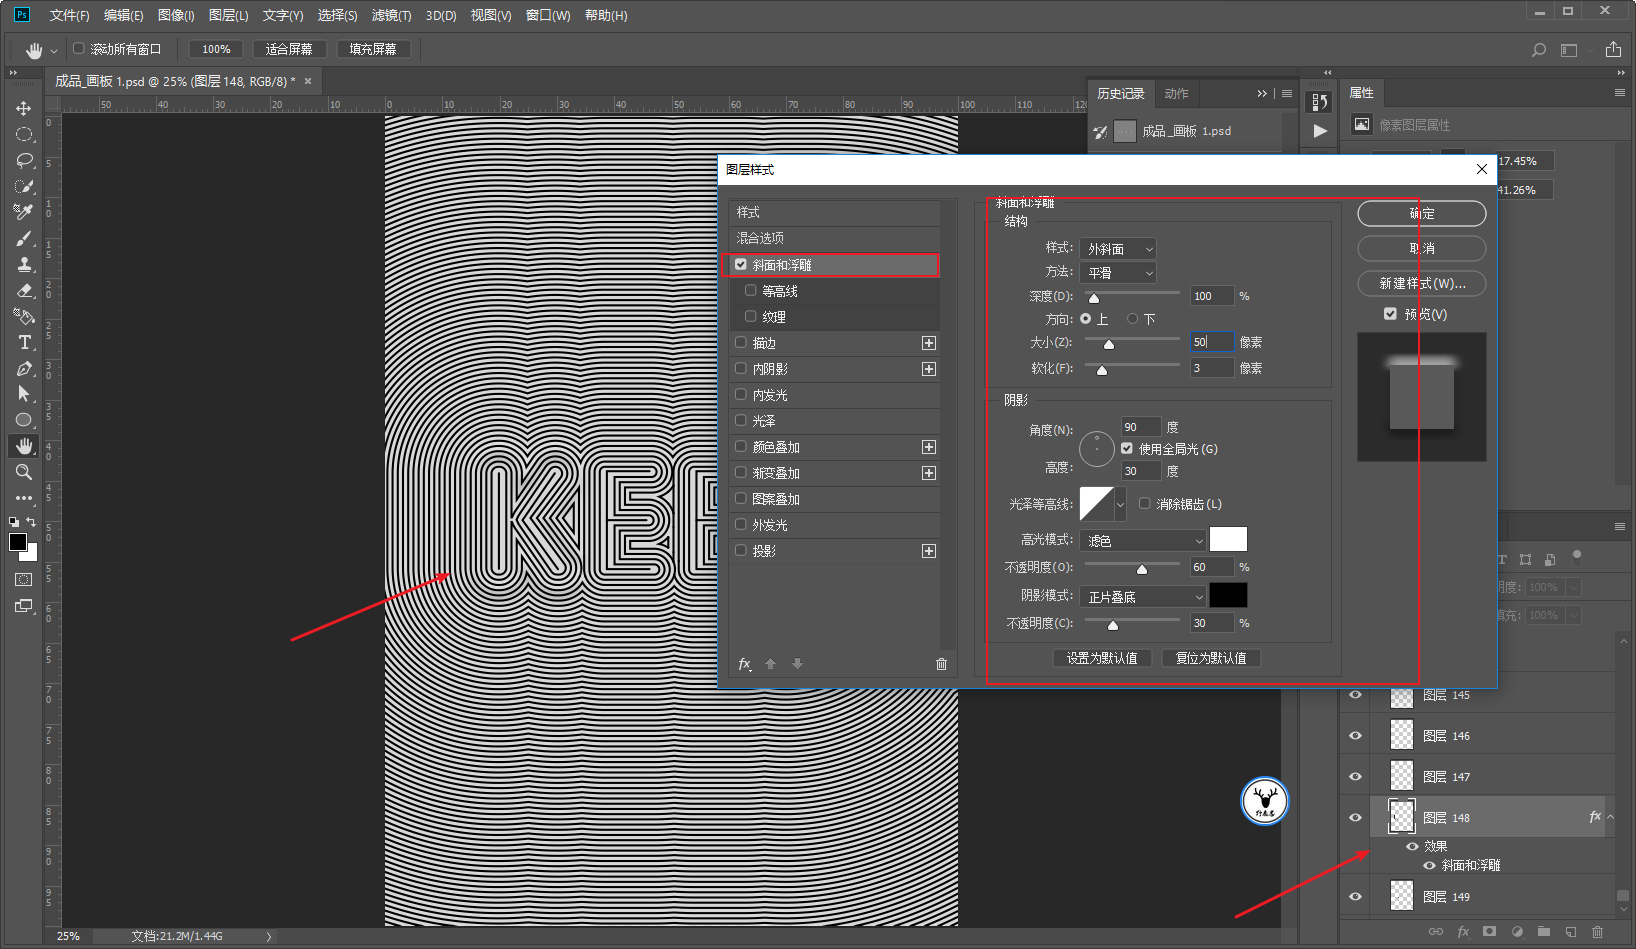Open the Highlight Mode (高光模式) dropdown

[1143, 541]
